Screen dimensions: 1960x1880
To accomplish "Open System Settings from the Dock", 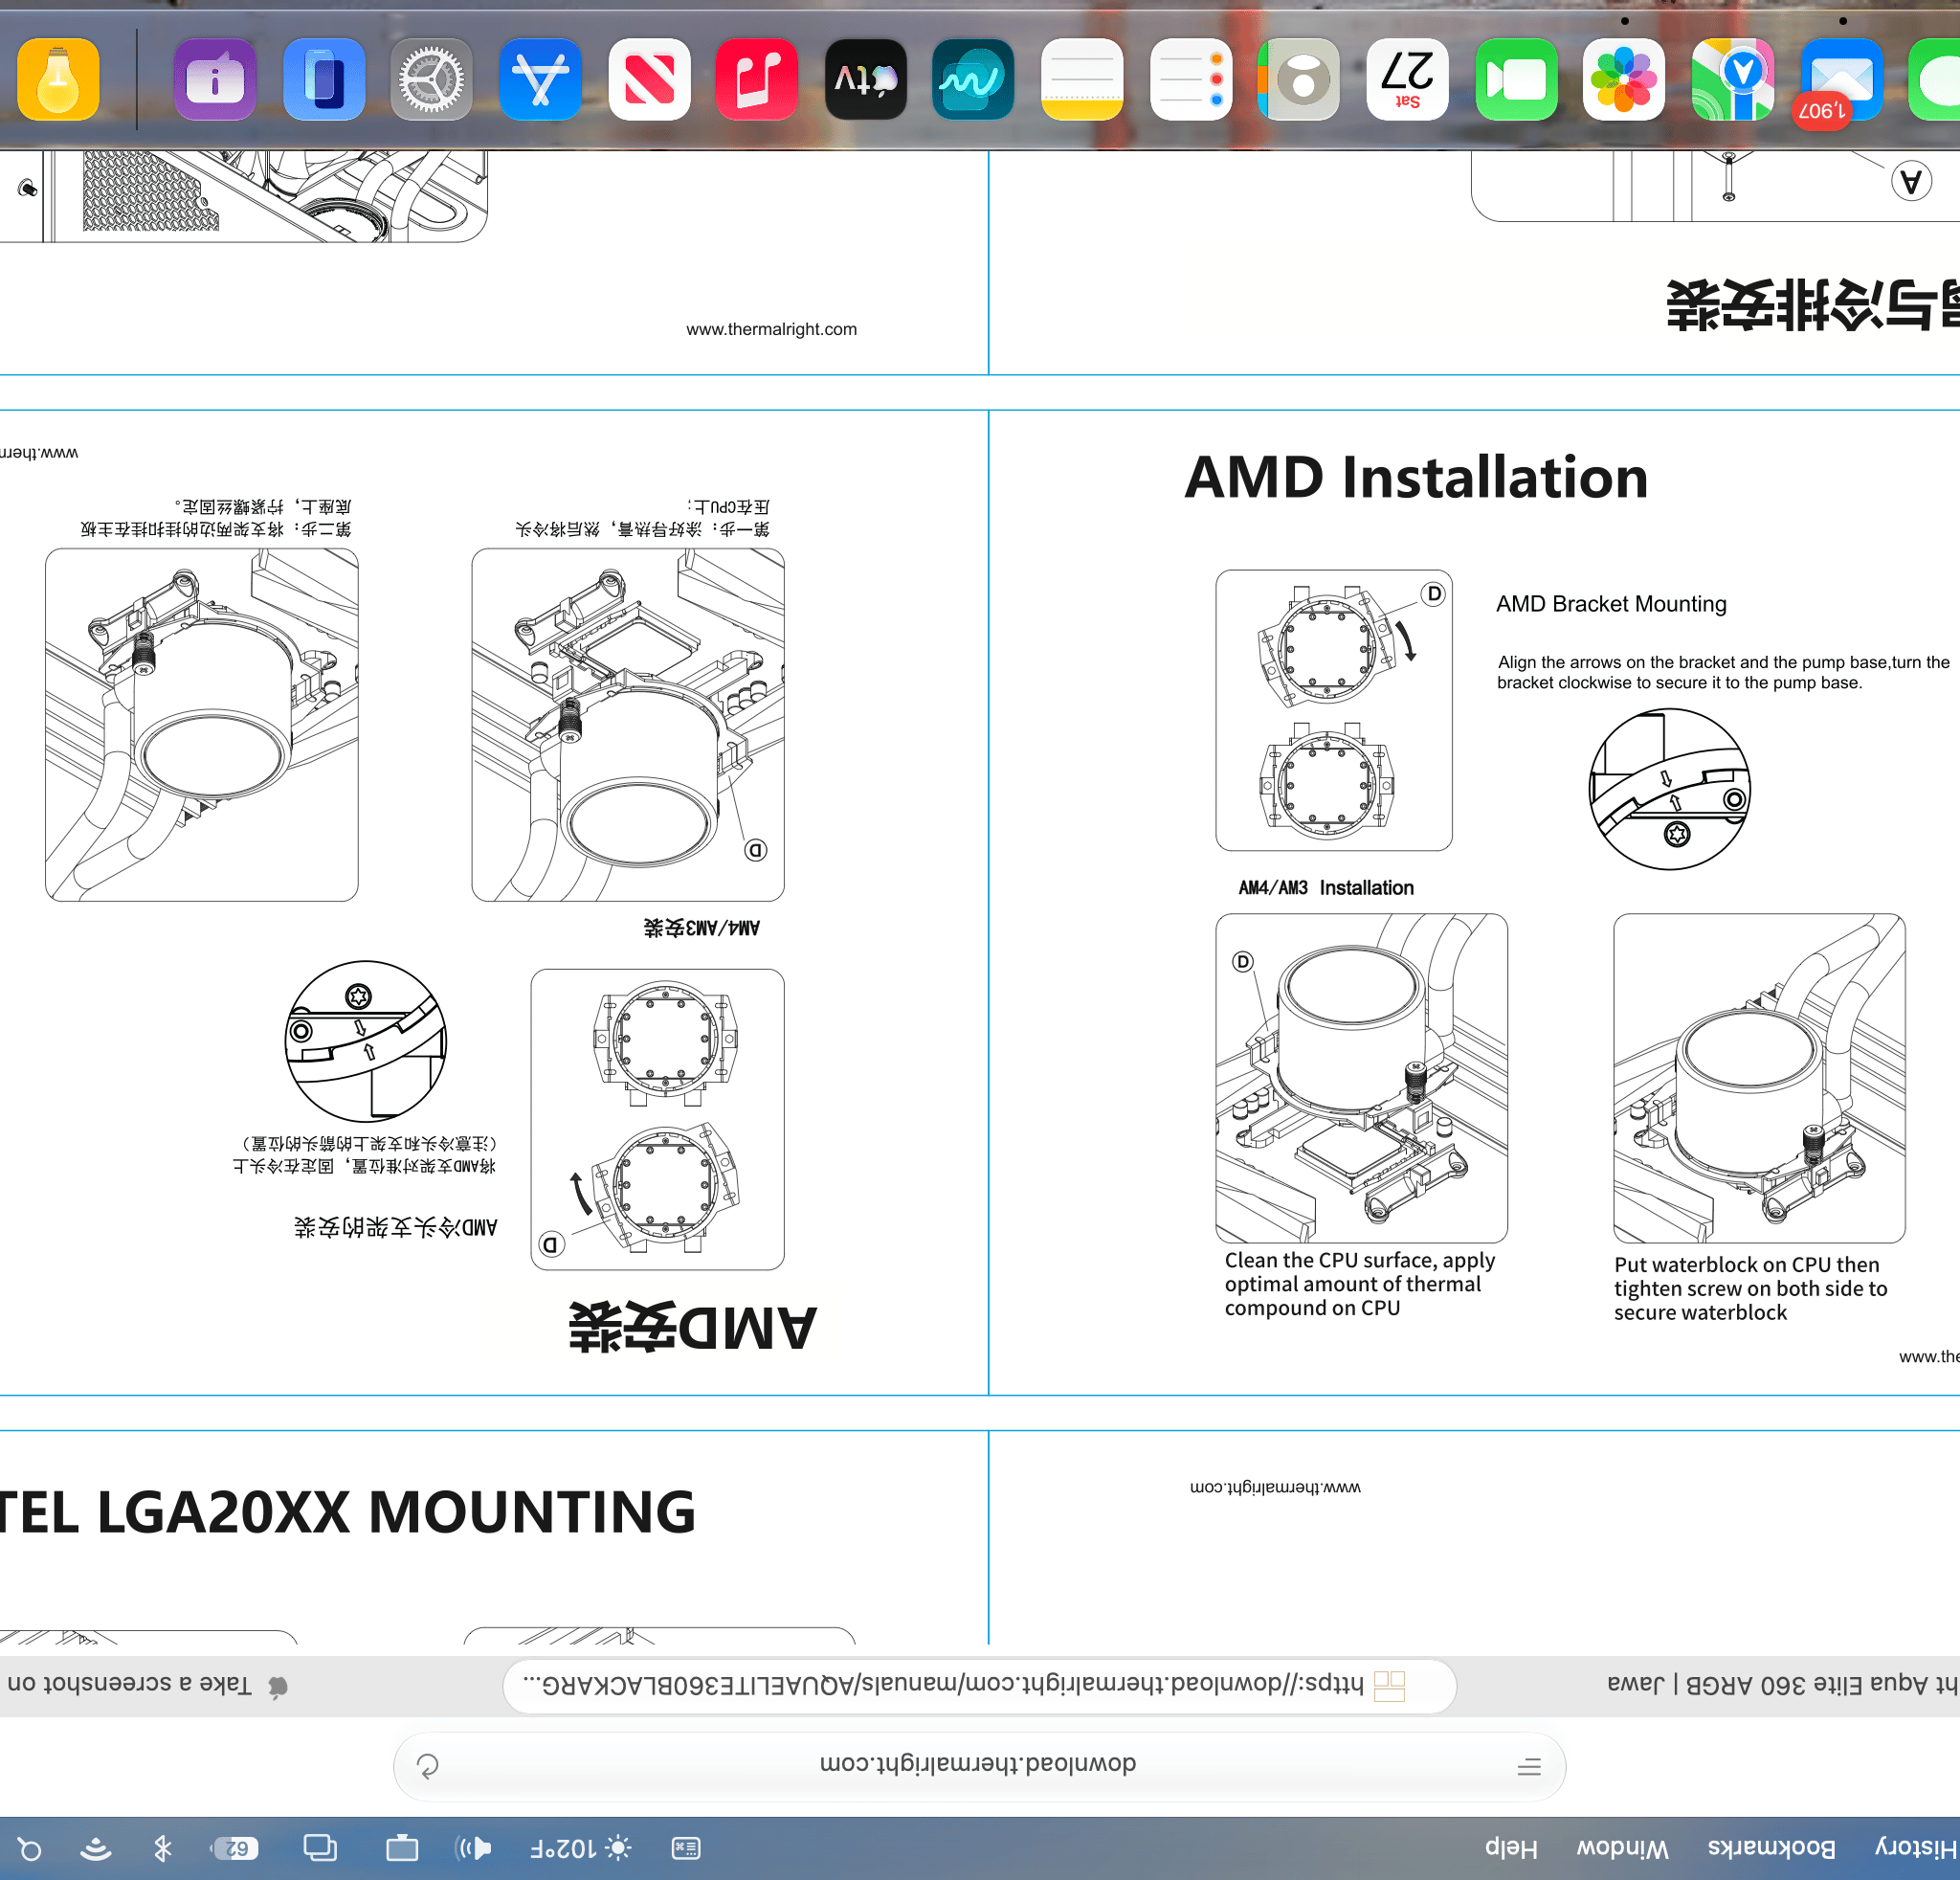I will point(431,80).
